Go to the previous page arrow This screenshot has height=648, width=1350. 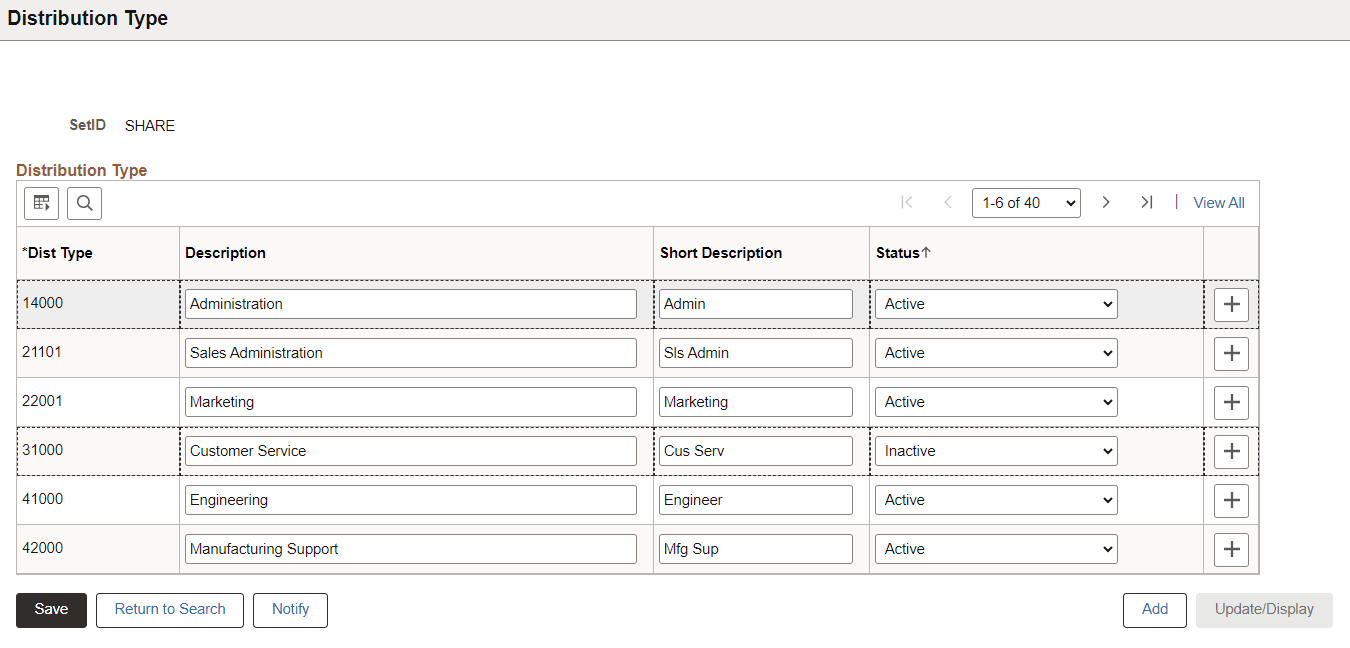tap(947, 202)
